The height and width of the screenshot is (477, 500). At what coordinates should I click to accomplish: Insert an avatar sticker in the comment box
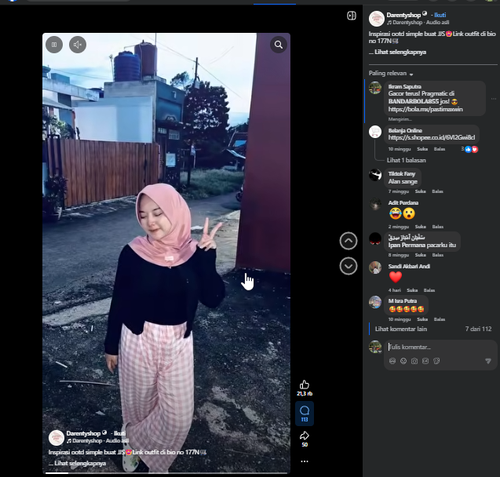[x=392, y=361]
